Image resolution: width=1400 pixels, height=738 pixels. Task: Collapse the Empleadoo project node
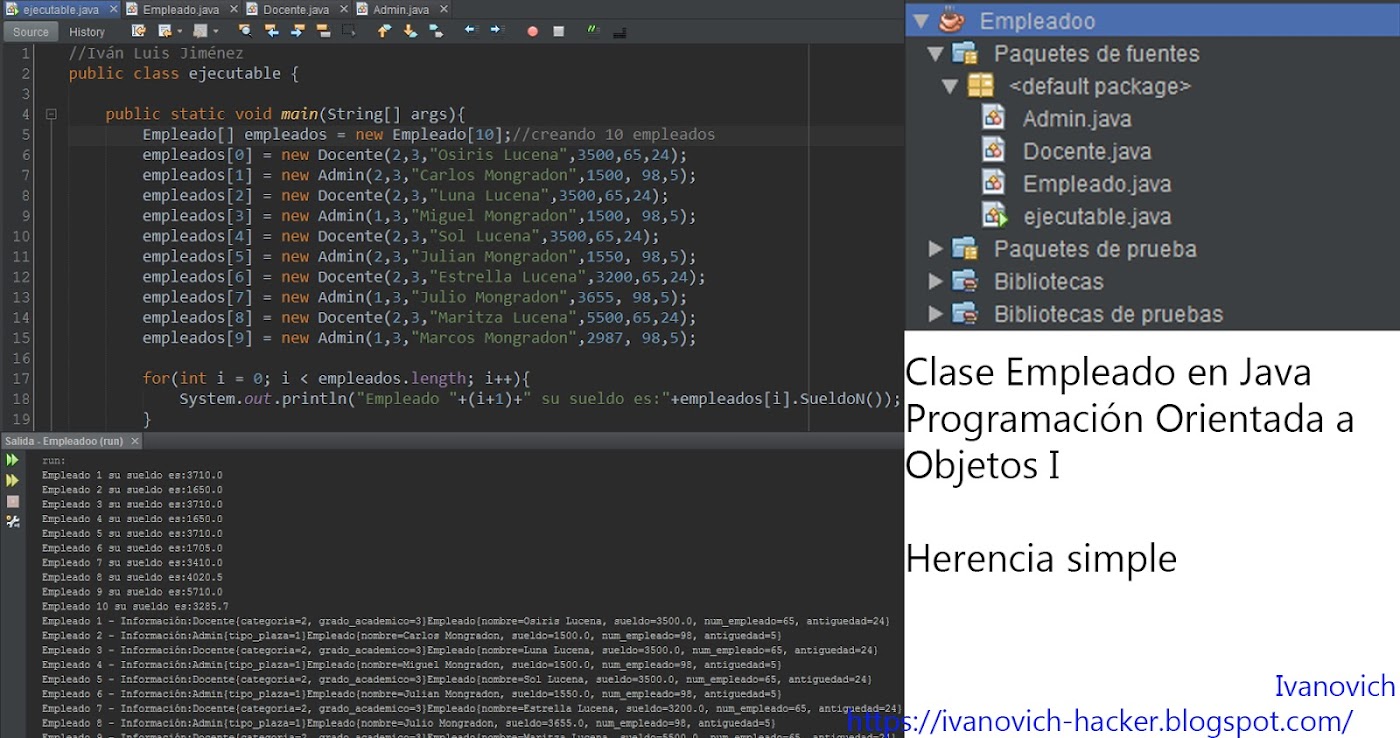pyautogui.click(x=922, y=20)
